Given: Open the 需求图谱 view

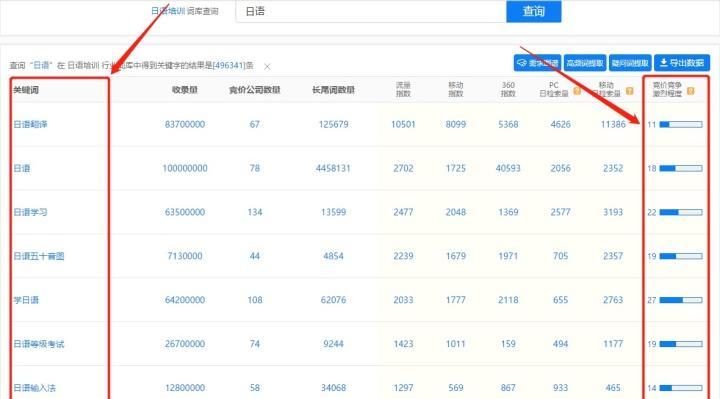Looking at the screenshot, I should 537,63.
